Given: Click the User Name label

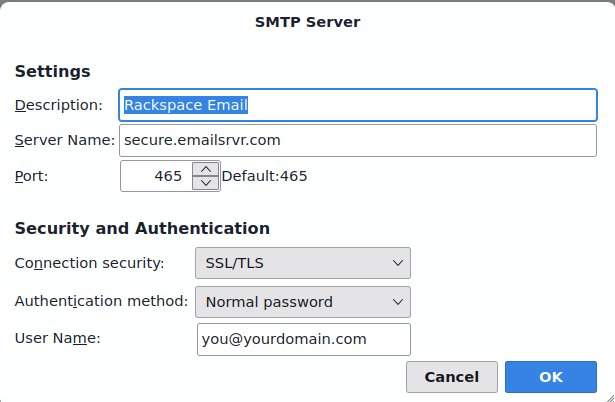Looking at the screenshot, I should tap(58, 338).
